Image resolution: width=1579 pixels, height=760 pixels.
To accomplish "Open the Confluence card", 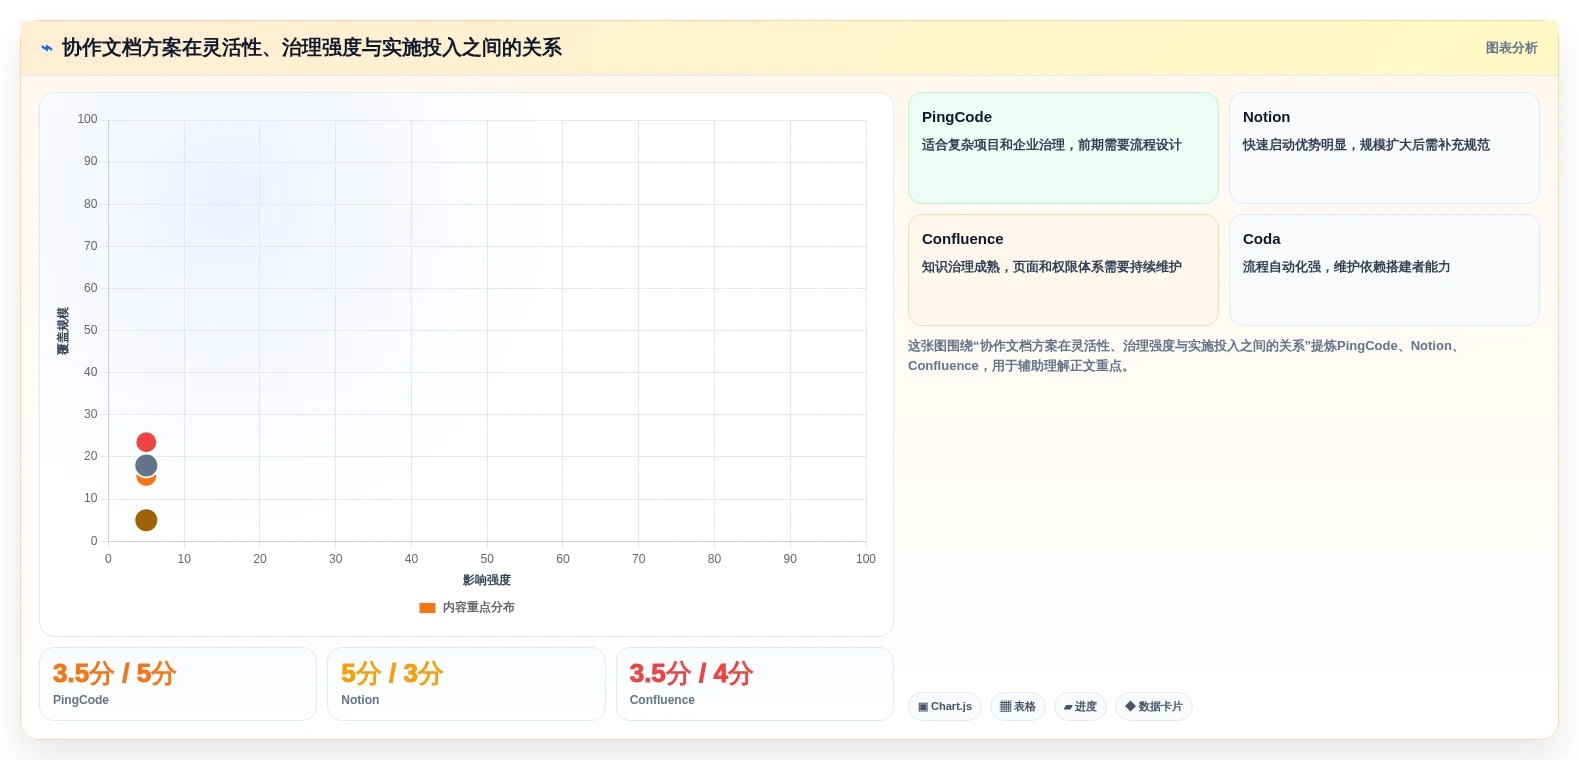I will click(1063, 270).
